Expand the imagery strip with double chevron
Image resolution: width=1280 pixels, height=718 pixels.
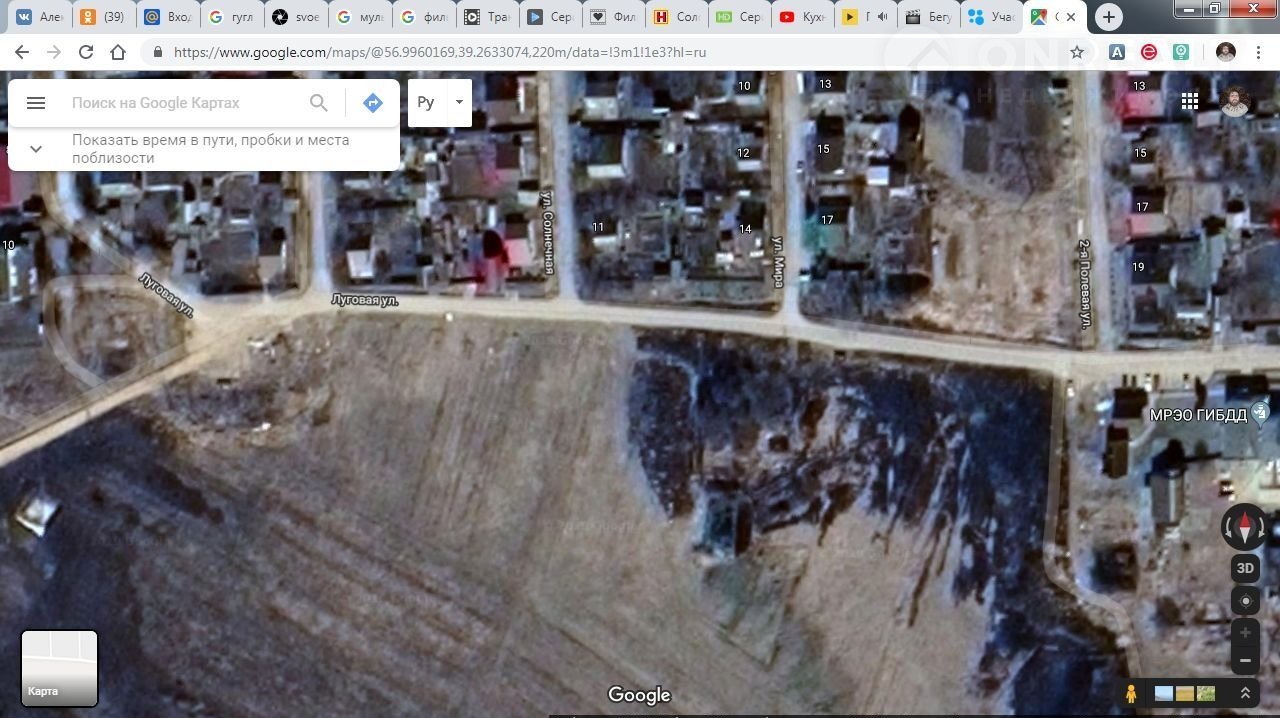[x=1245, y=693]
